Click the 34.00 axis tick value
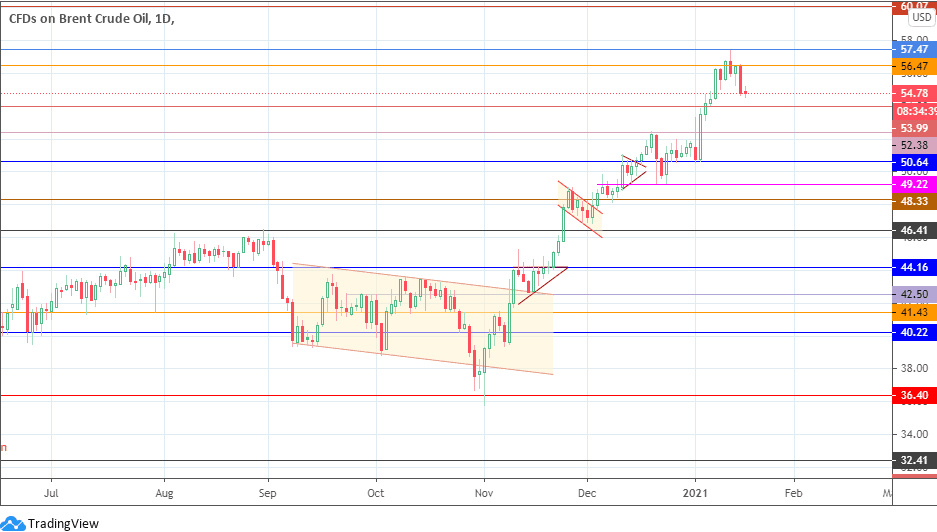Image resolution: width=937 pixels, height=532 pixels. click(x=914, y=434)
